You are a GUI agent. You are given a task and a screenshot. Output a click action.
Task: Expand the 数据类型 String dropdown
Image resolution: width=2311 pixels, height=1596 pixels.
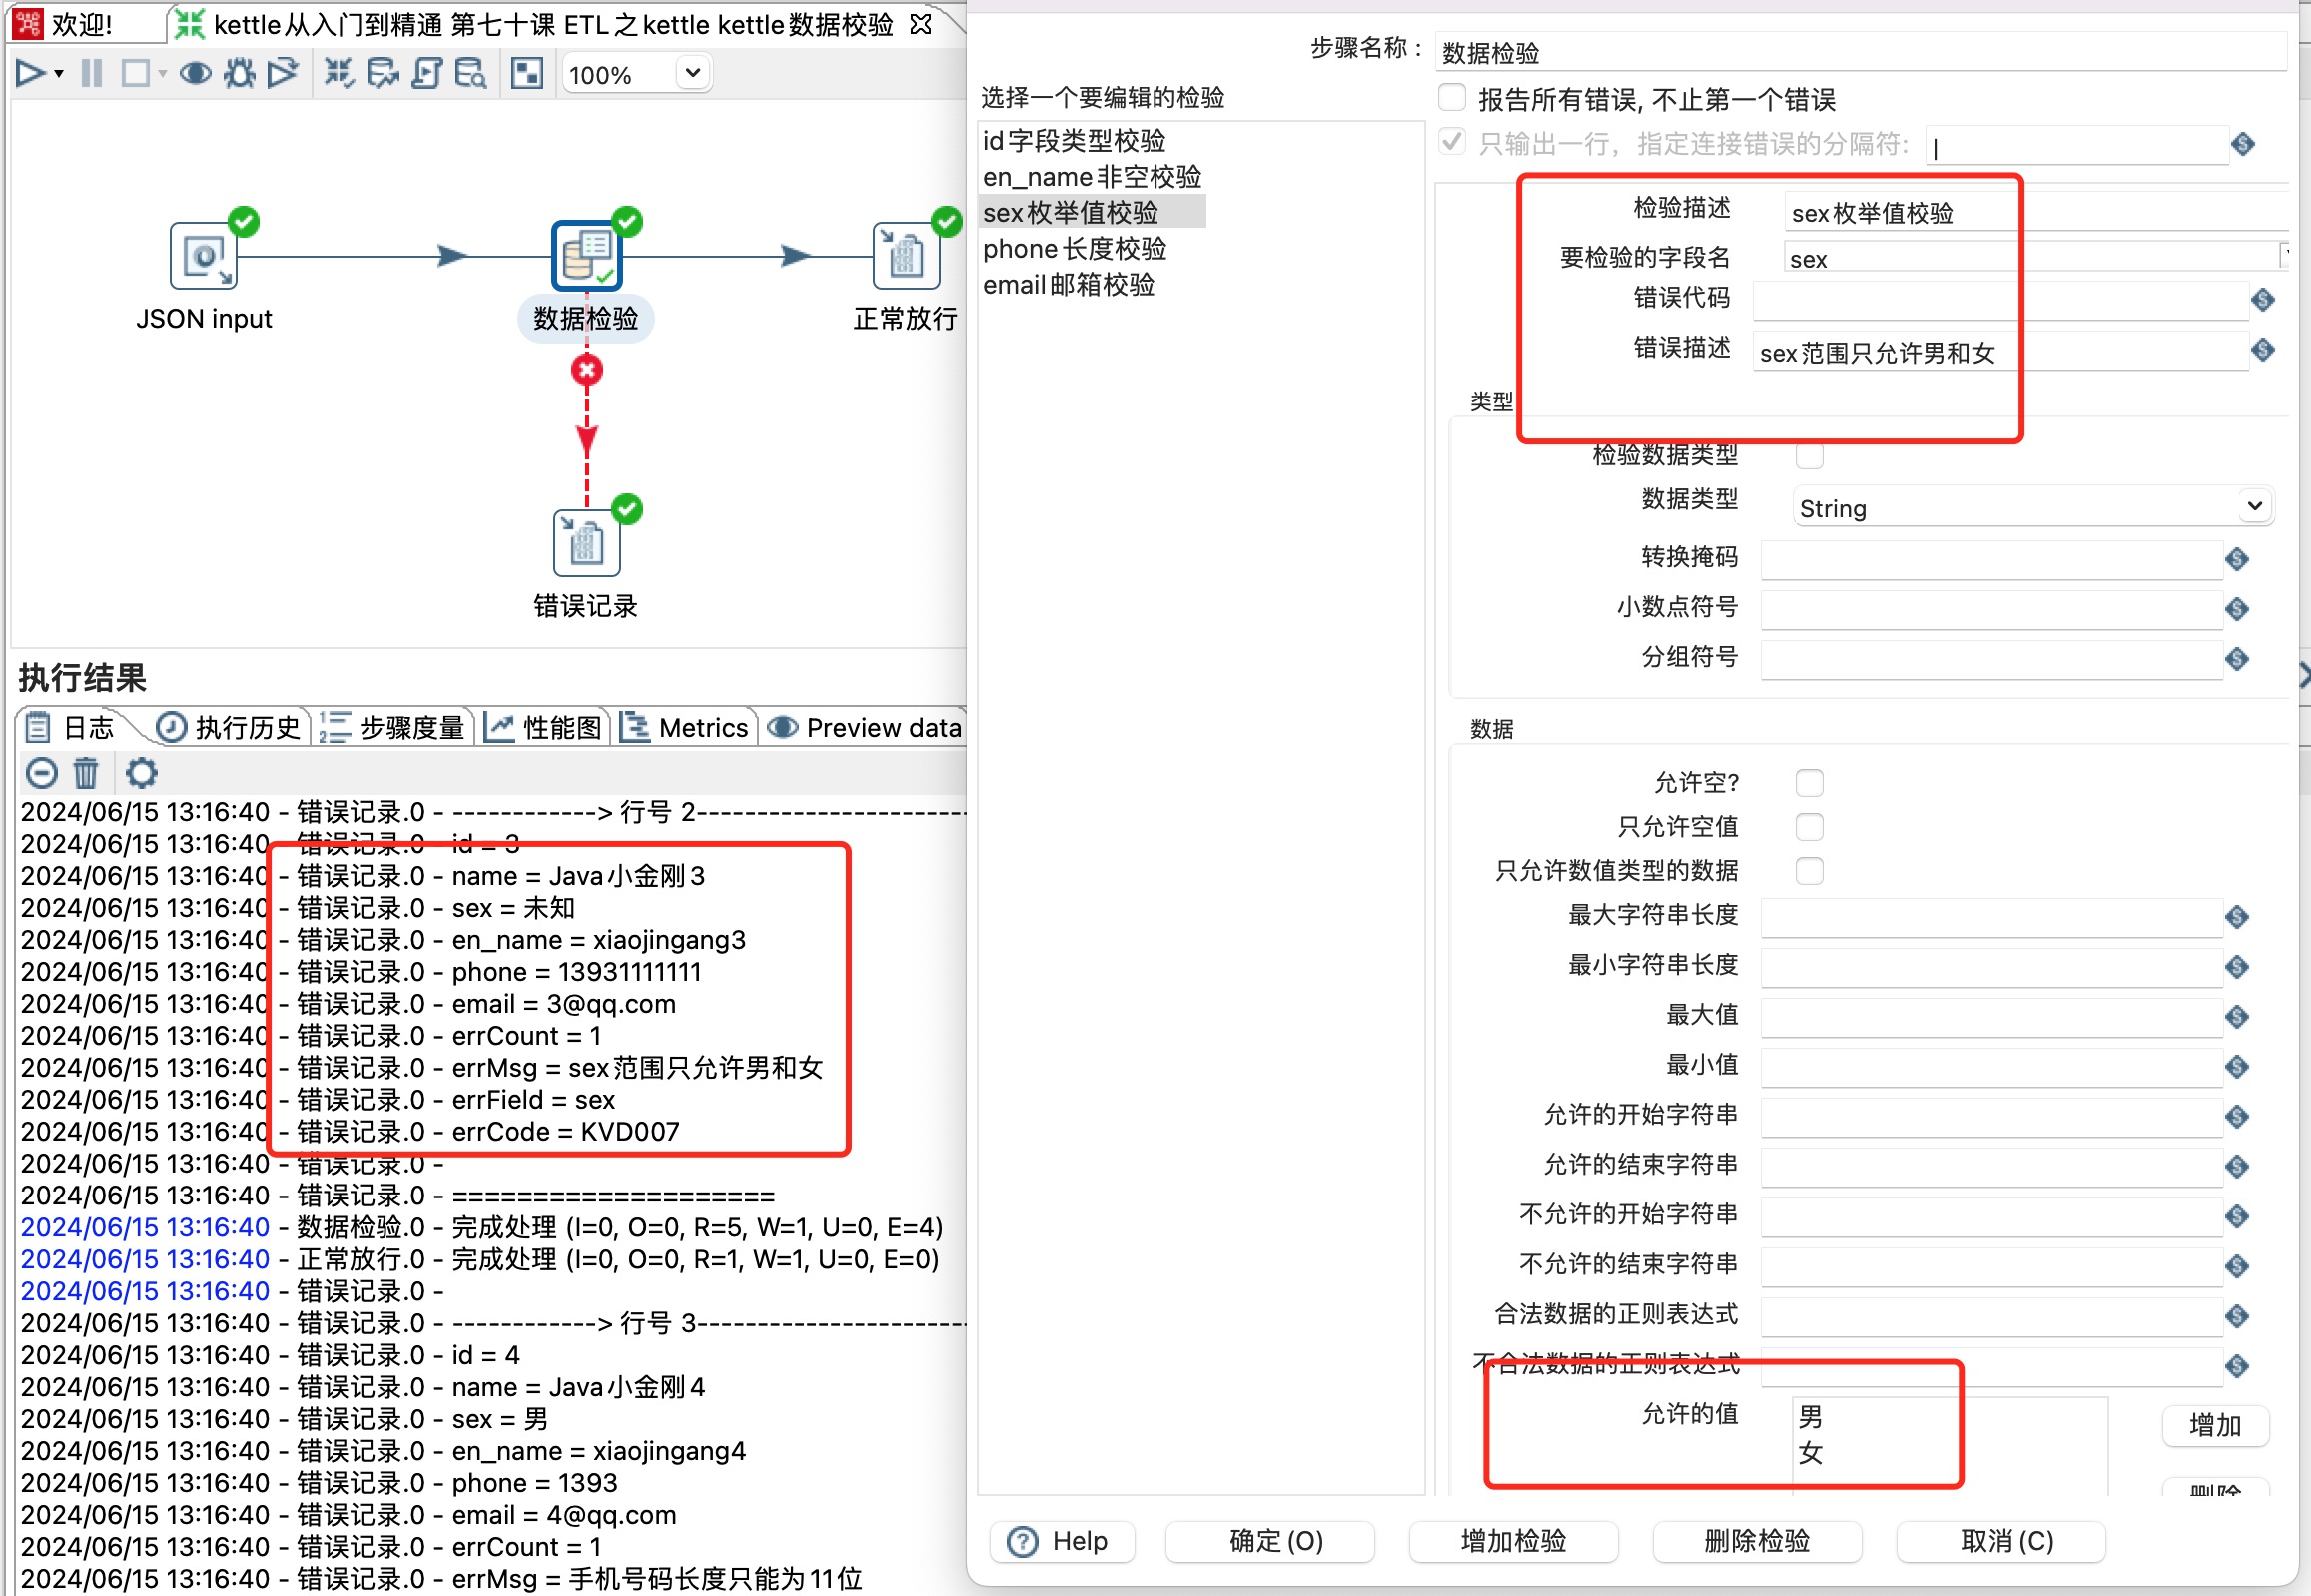(x=2254, y=507)
